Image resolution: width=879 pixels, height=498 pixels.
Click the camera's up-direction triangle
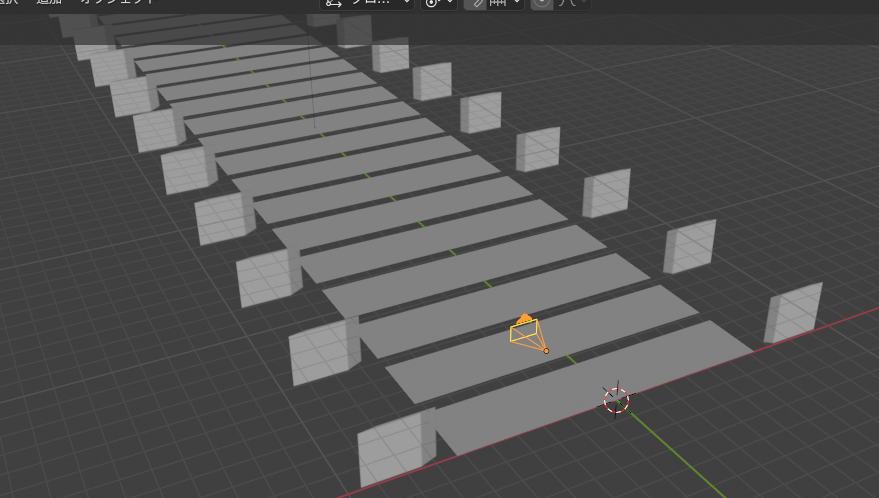click(525, 318)
